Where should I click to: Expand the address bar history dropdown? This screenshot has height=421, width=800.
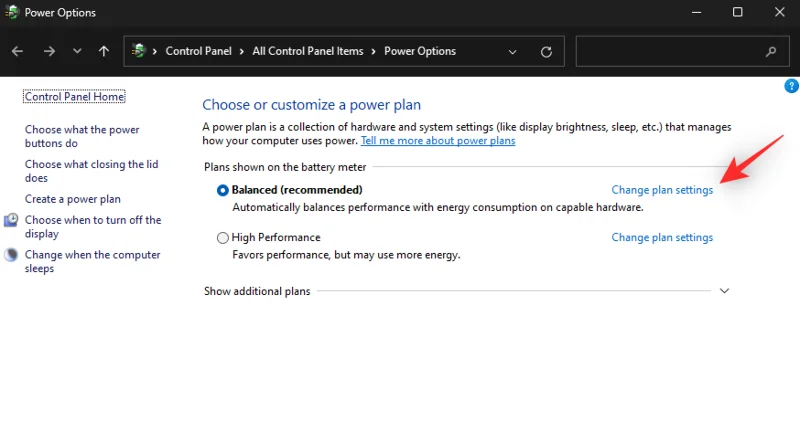513,52
